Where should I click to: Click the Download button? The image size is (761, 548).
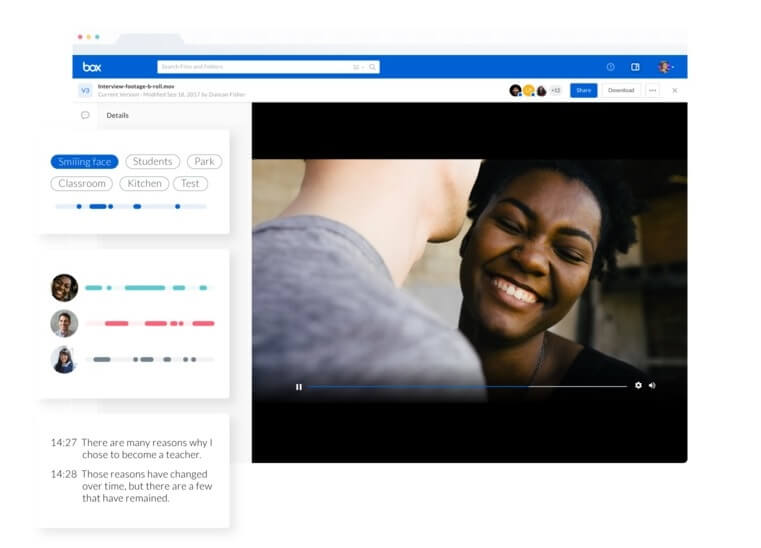(620, 90)
